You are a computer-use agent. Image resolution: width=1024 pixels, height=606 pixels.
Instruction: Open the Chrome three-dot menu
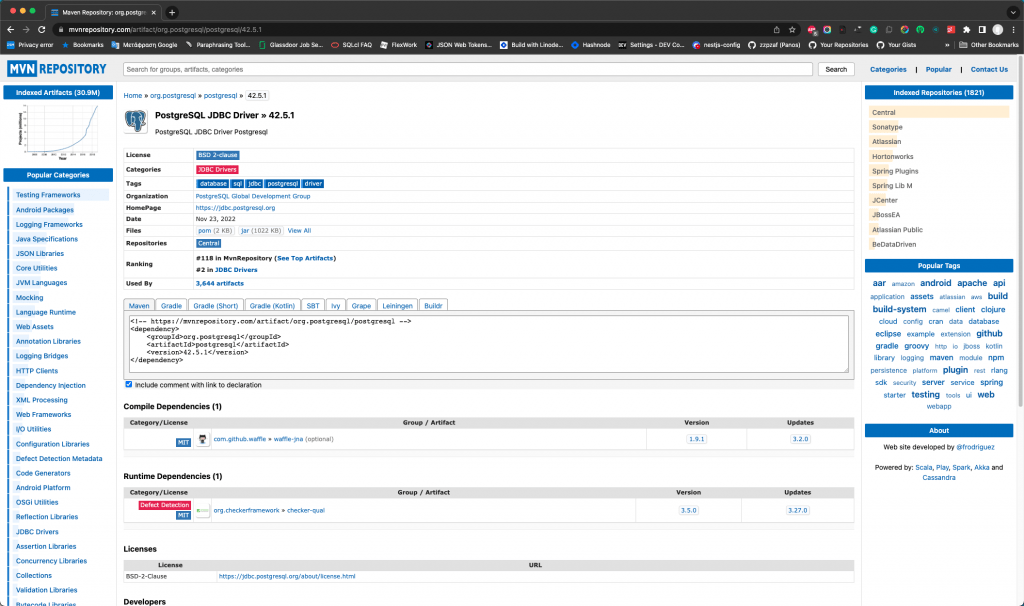tap(1014, 29)
